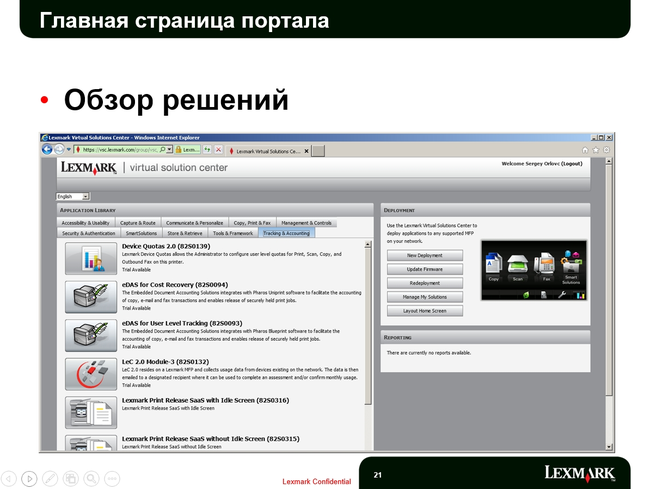650x489 pixels.
Task: Open a new blank browser tab
Action: (x=318, y=151)
